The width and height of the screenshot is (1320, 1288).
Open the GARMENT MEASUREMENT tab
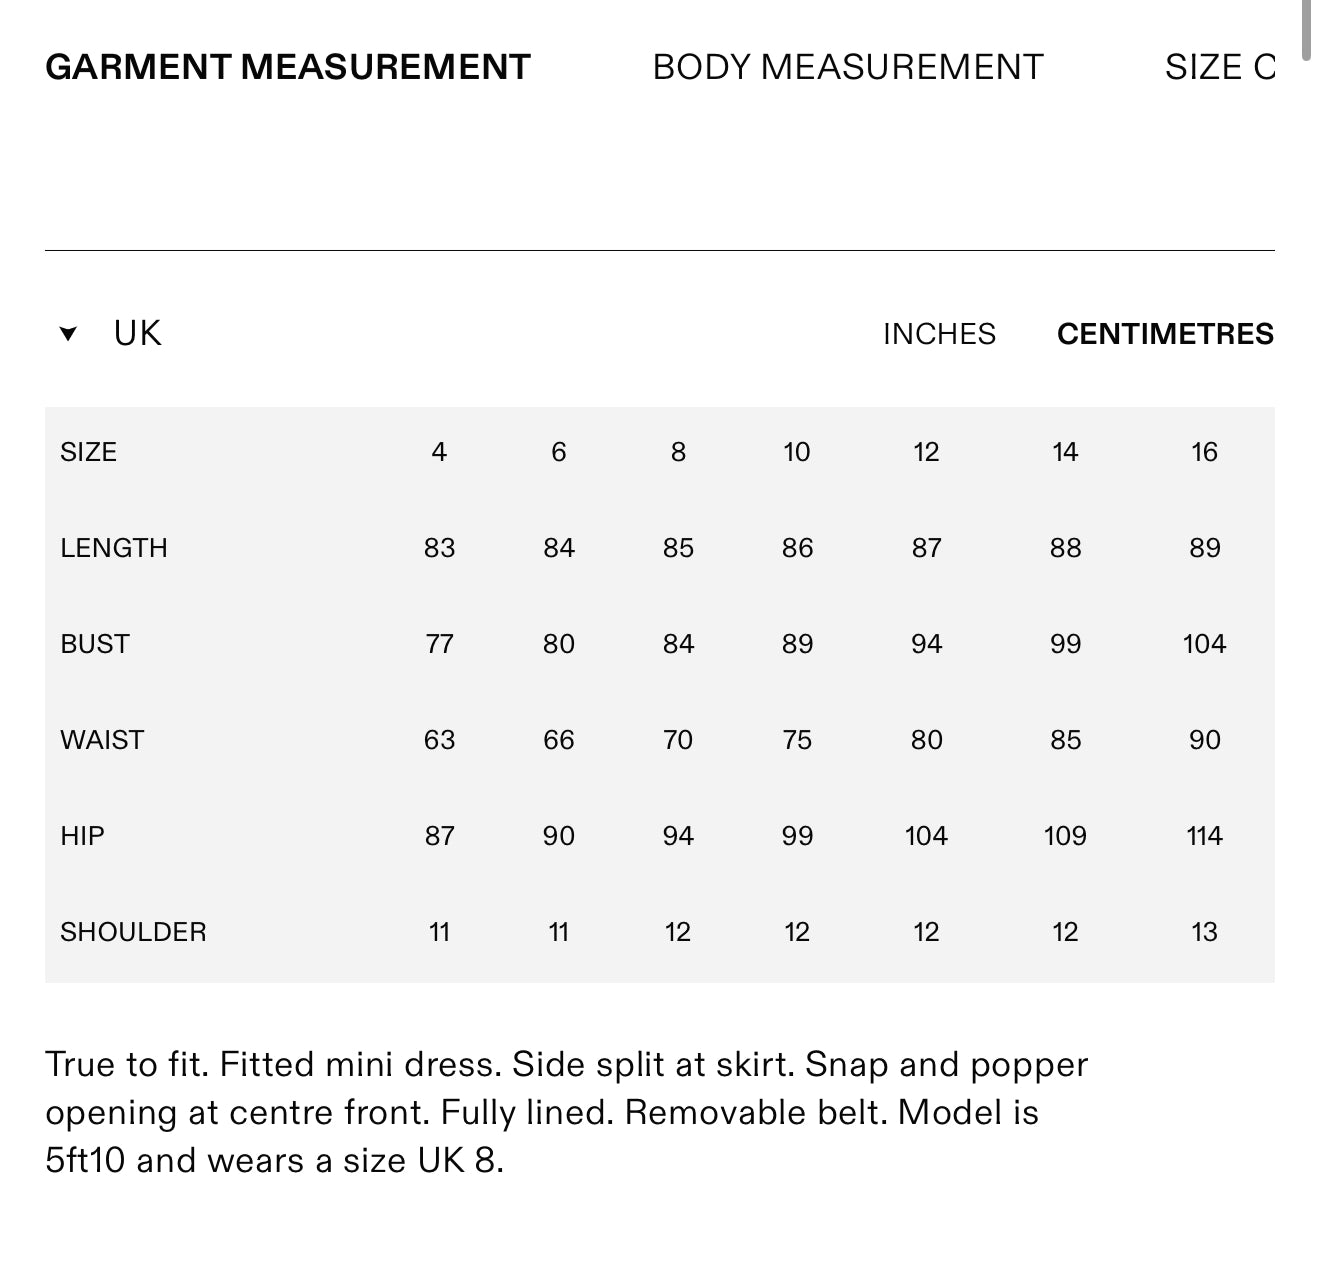288,67
